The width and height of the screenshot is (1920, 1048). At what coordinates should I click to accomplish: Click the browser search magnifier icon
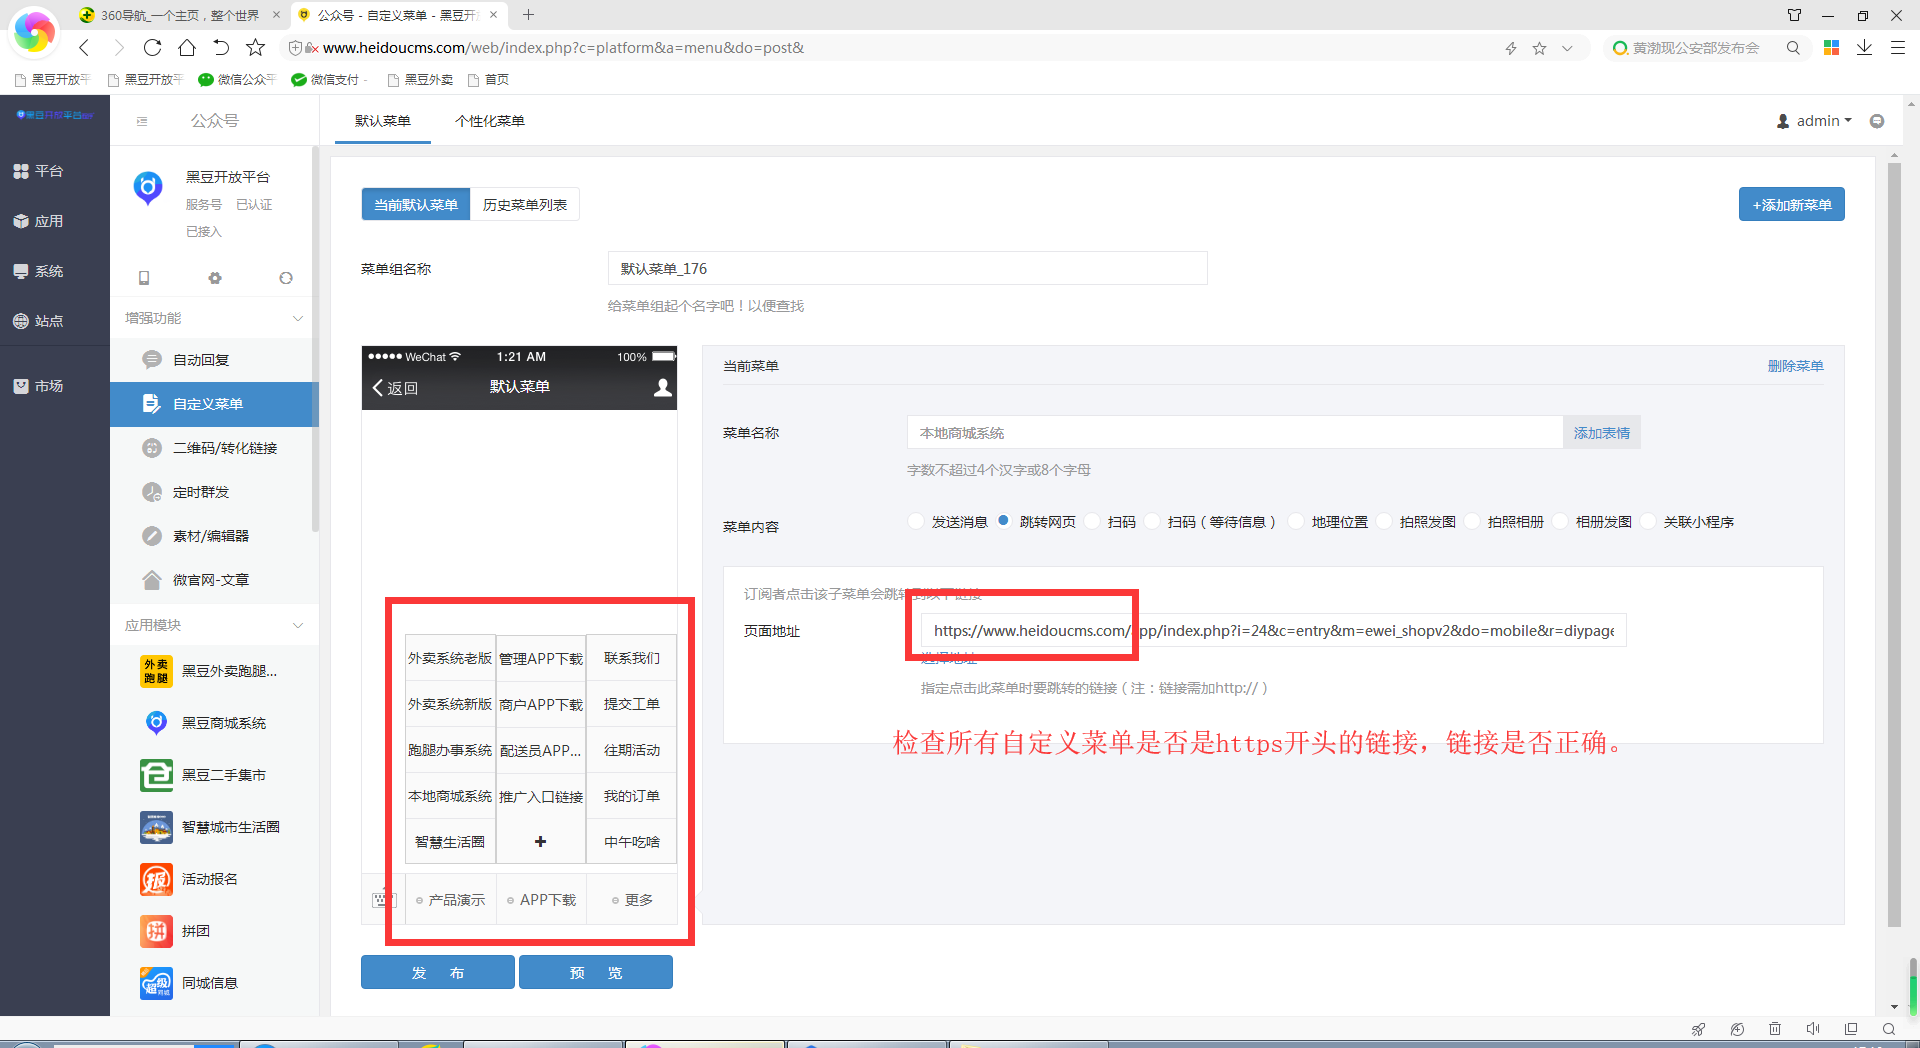[1793, 48]
